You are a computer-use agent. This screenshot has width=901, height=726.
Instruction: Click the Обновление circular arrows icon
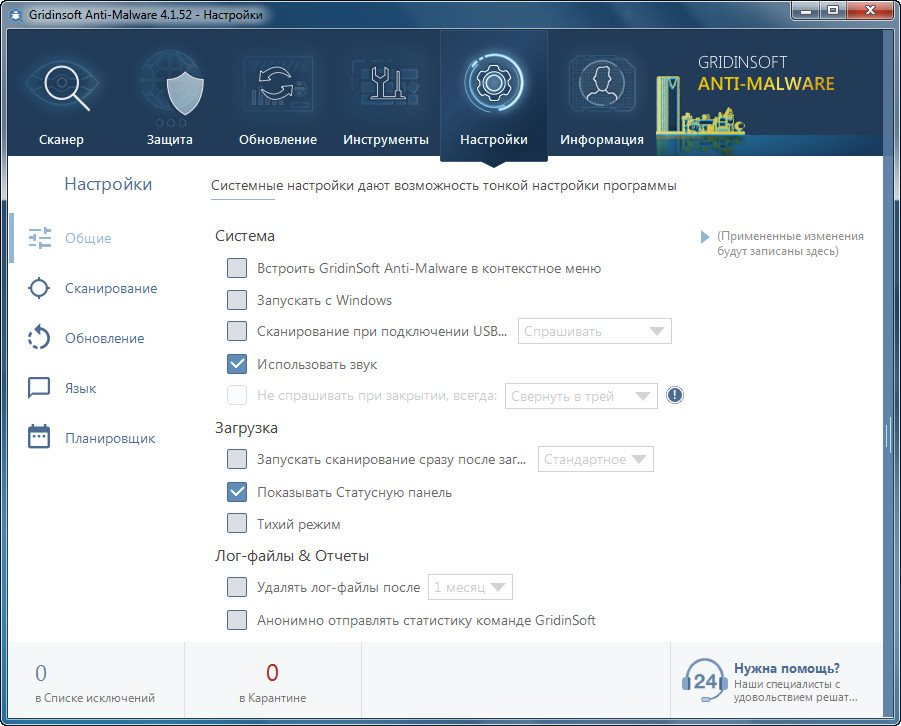click(x=278, y=84)
